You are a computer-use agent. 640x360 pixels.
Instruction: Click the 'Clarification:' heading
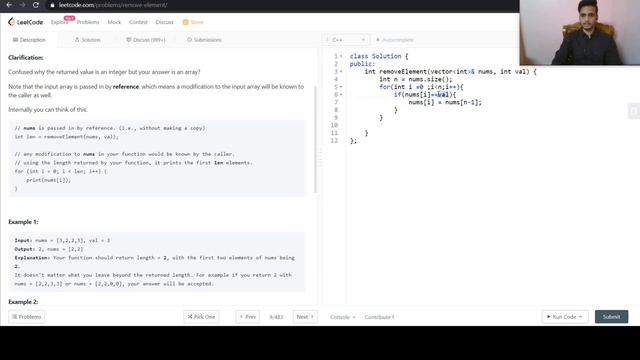click(26, 58)
